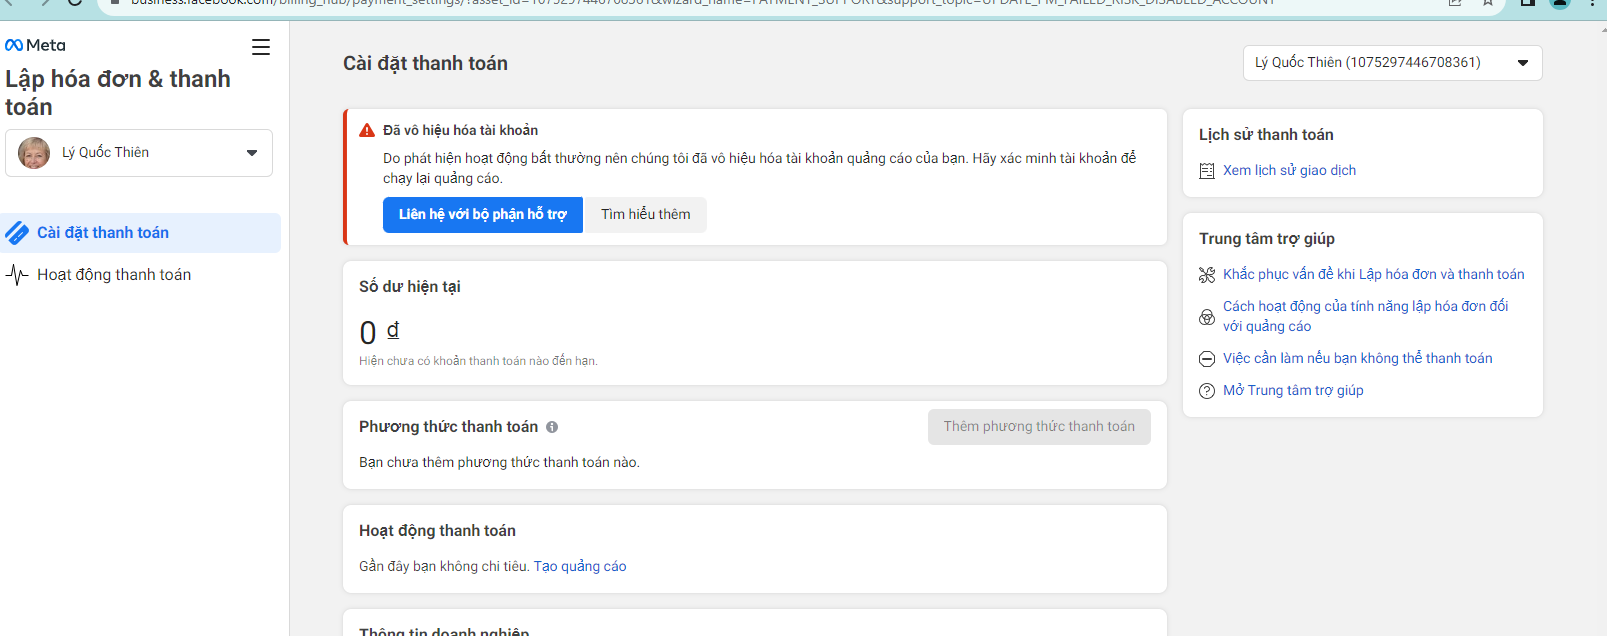Click the browser bookmark star icon
The height and width of the screenshot is (636, 1607).
(1488, 3)
